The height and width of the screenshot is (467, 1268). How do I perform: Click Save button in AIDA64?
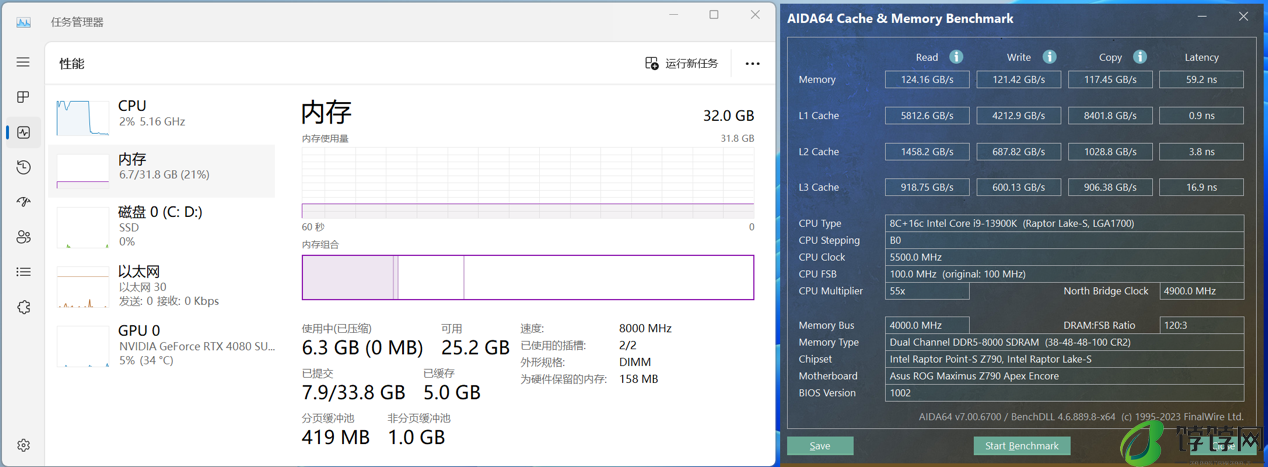[x=820, y=446]
